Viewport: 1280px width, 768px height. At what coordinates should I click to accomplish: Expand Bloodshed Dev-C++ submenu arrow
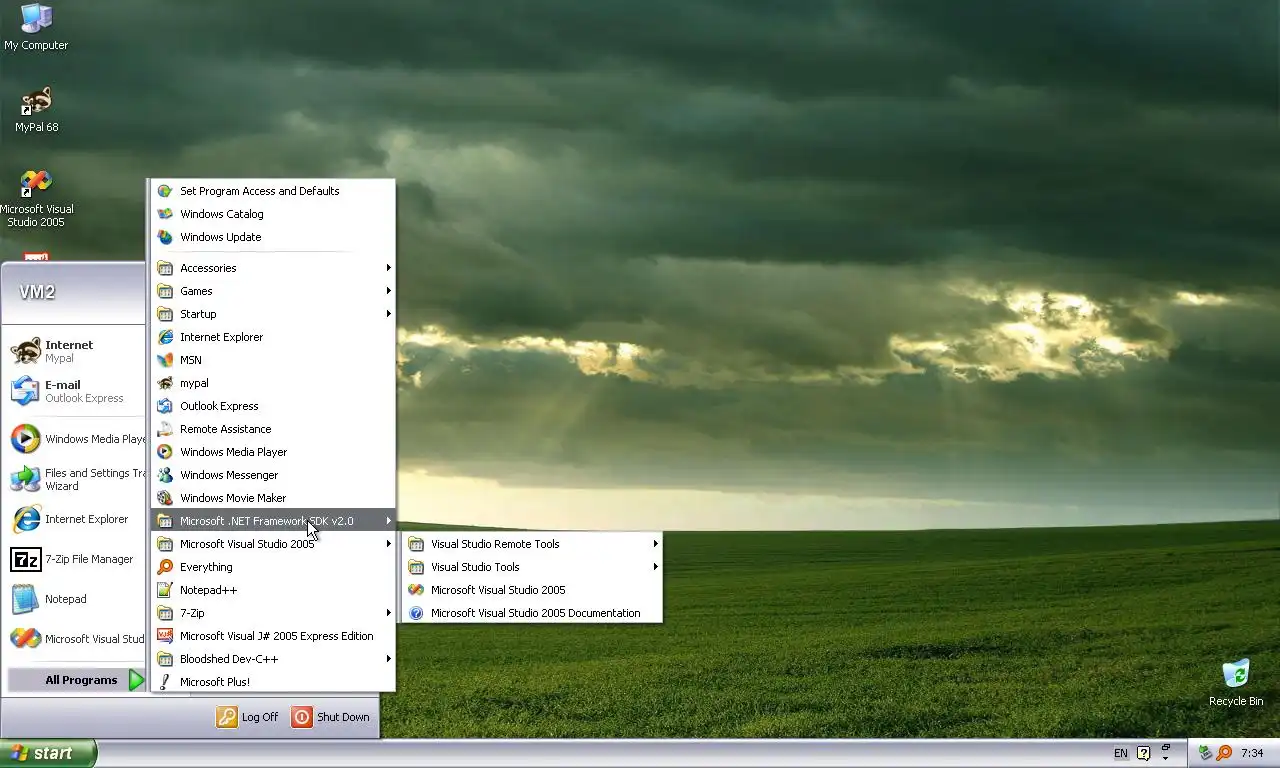(x=388, y=659)
